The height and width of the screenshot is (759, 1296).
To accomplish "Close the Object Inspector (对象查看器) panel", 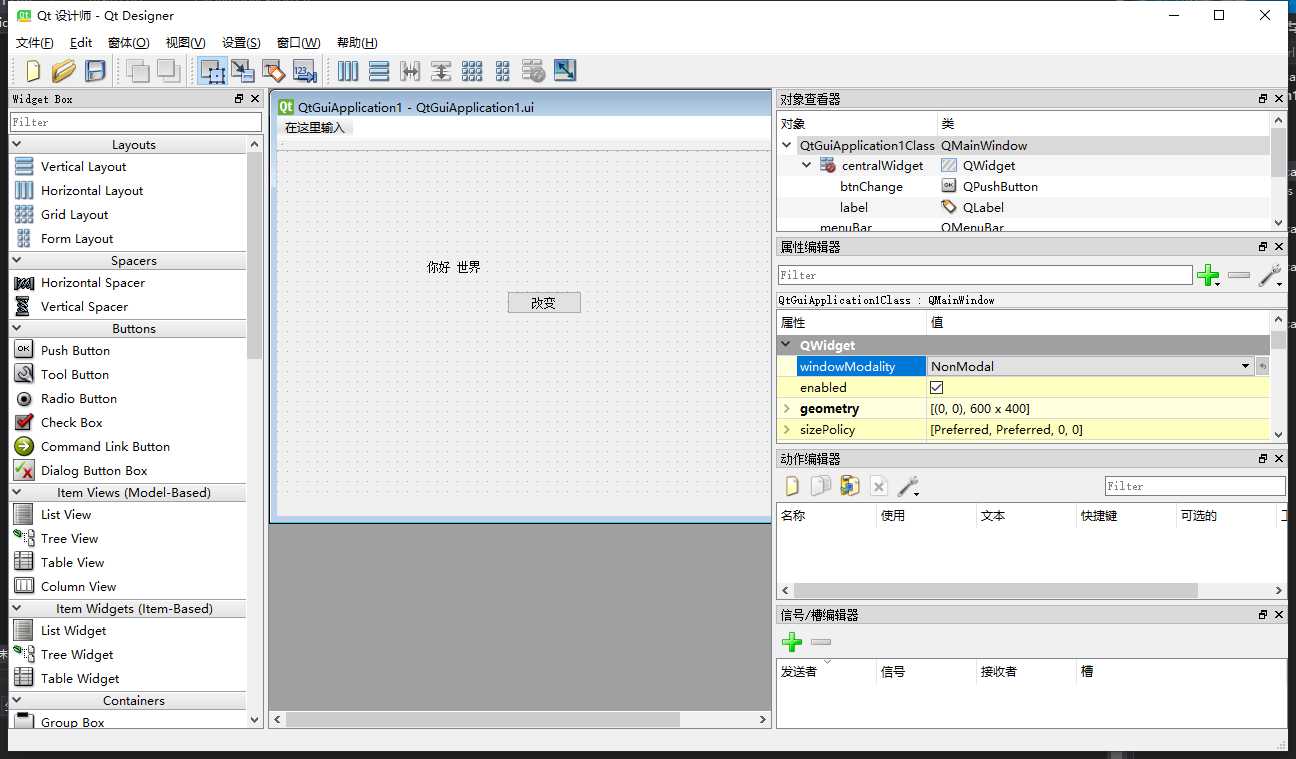I will coord(1279,99).
